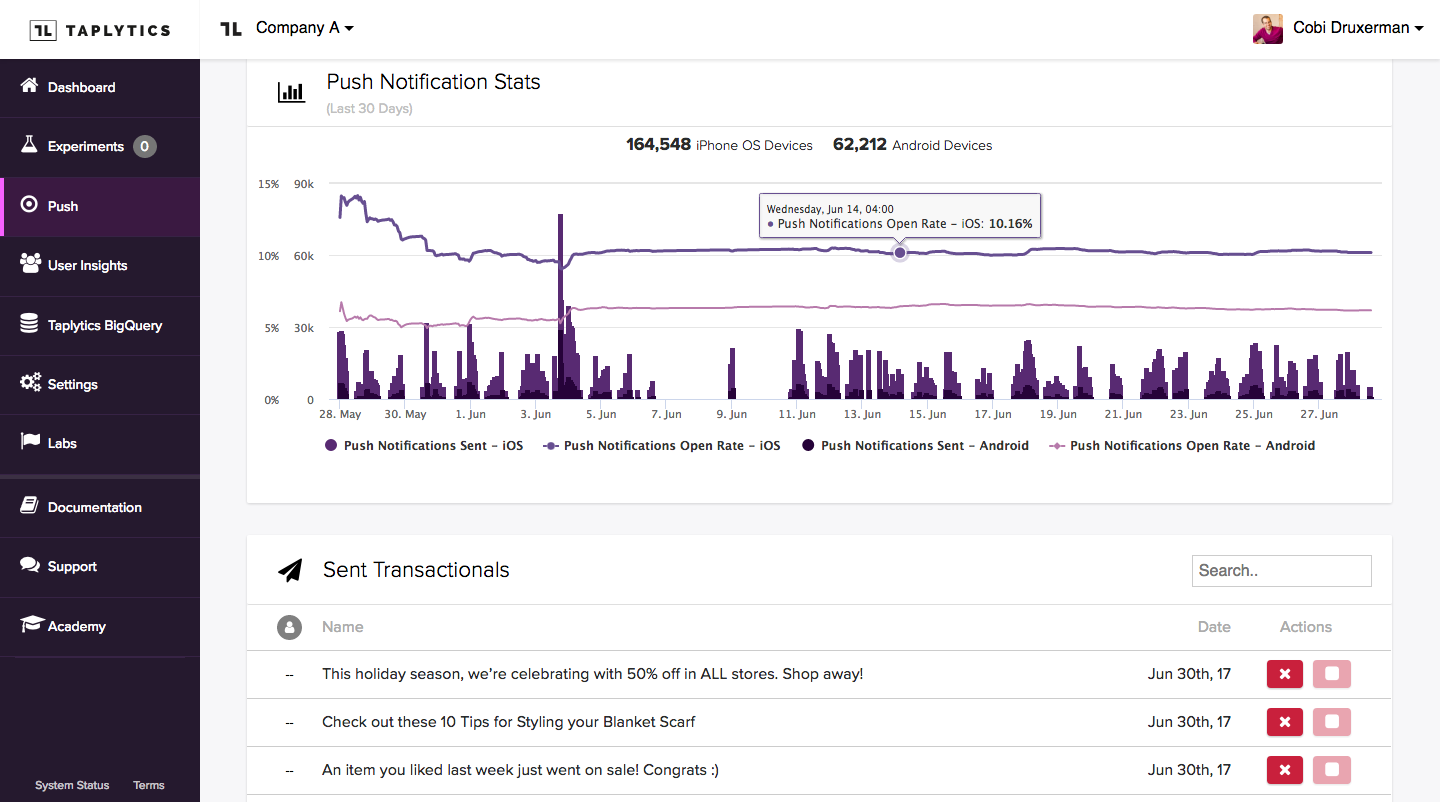Toggle Push Notifications Open Rate – Android legend
The width and height of the screenshot is (1440, 802).
click(1181, 446)
